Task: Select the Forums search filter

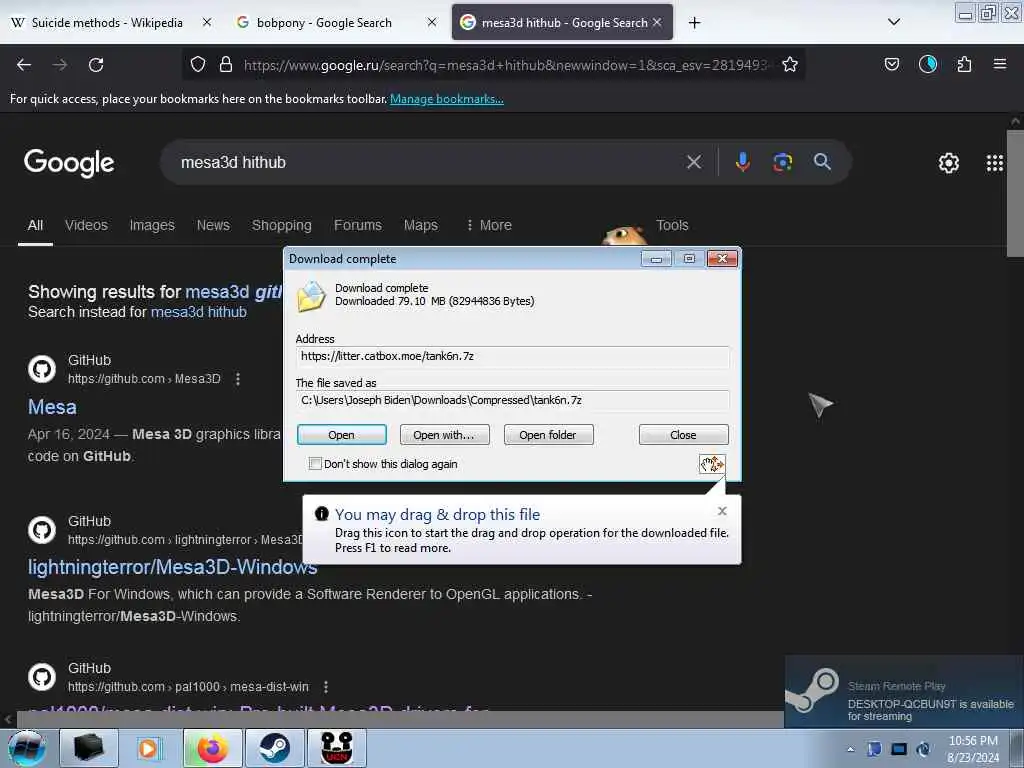Action: [357, 225]
